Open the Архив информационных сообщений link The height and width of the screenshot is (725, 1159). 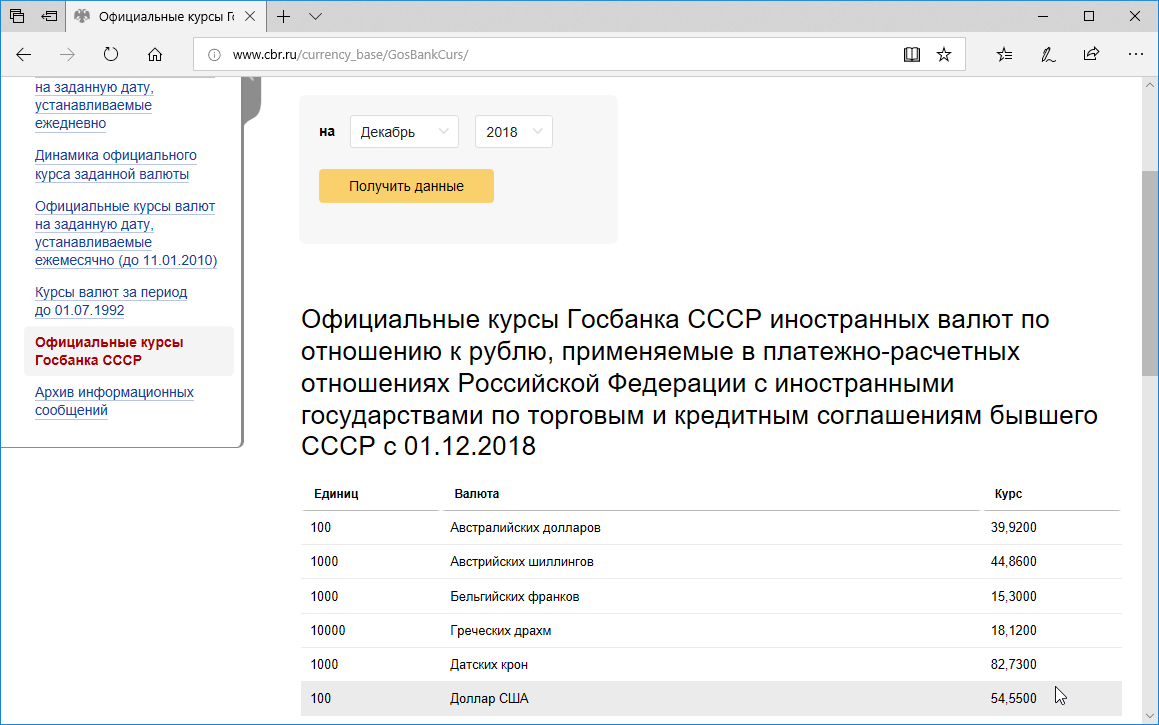pyautogui.click(x=113, y=400)
